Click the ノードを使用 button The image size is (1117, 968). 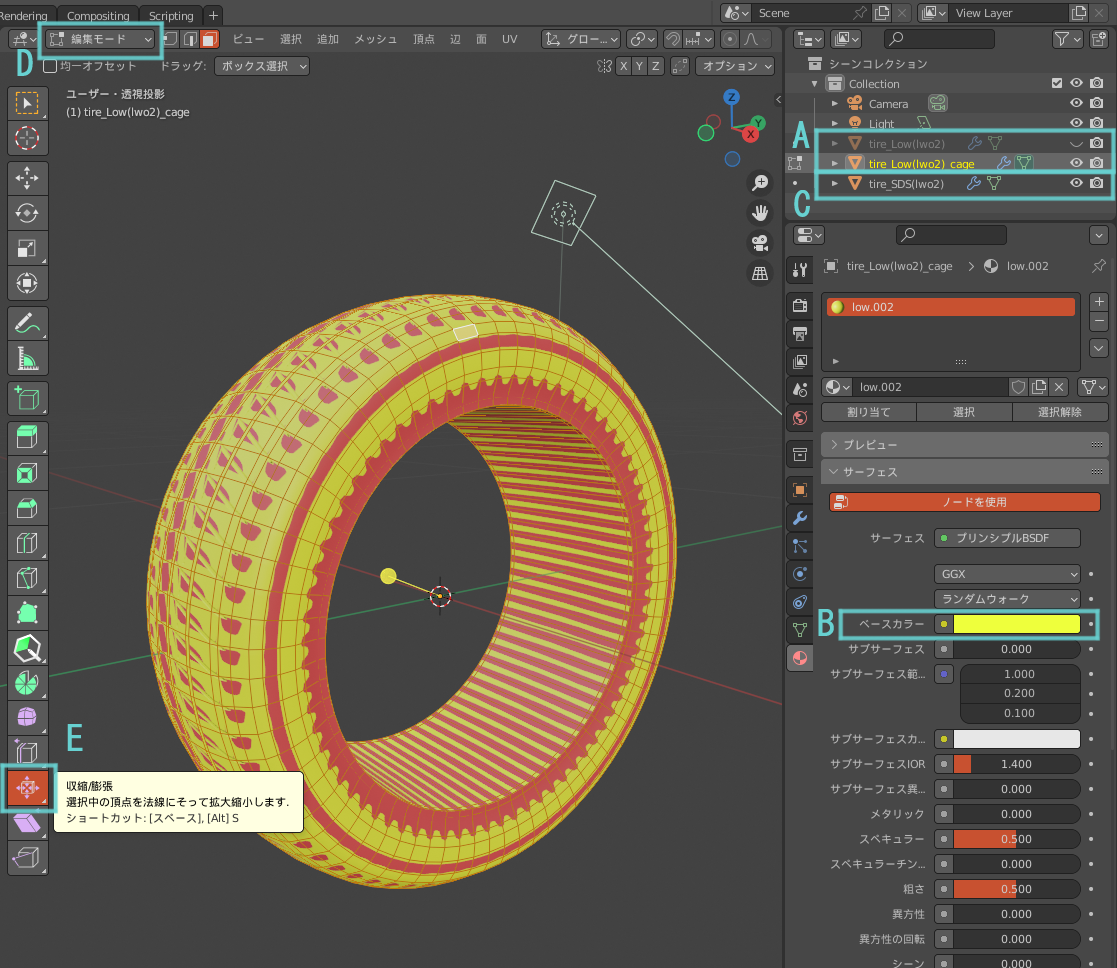click(965, 502)
